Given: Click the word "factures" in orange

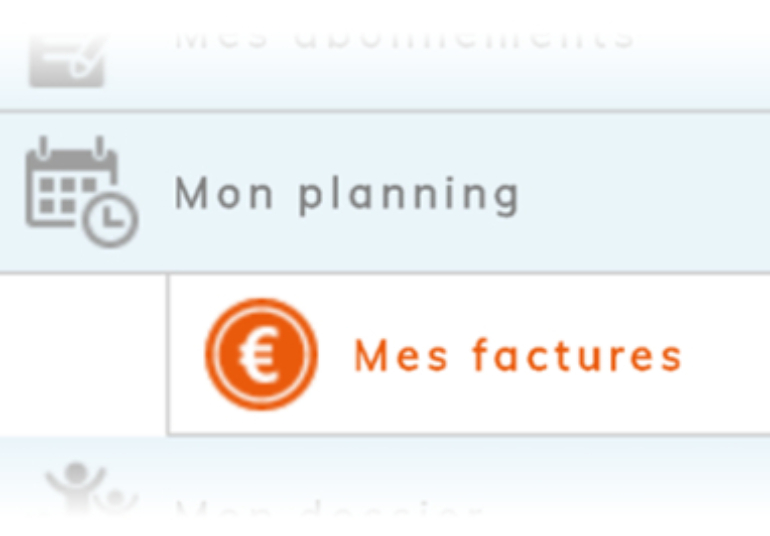Looking at the screenshot, I should [577, 356].
